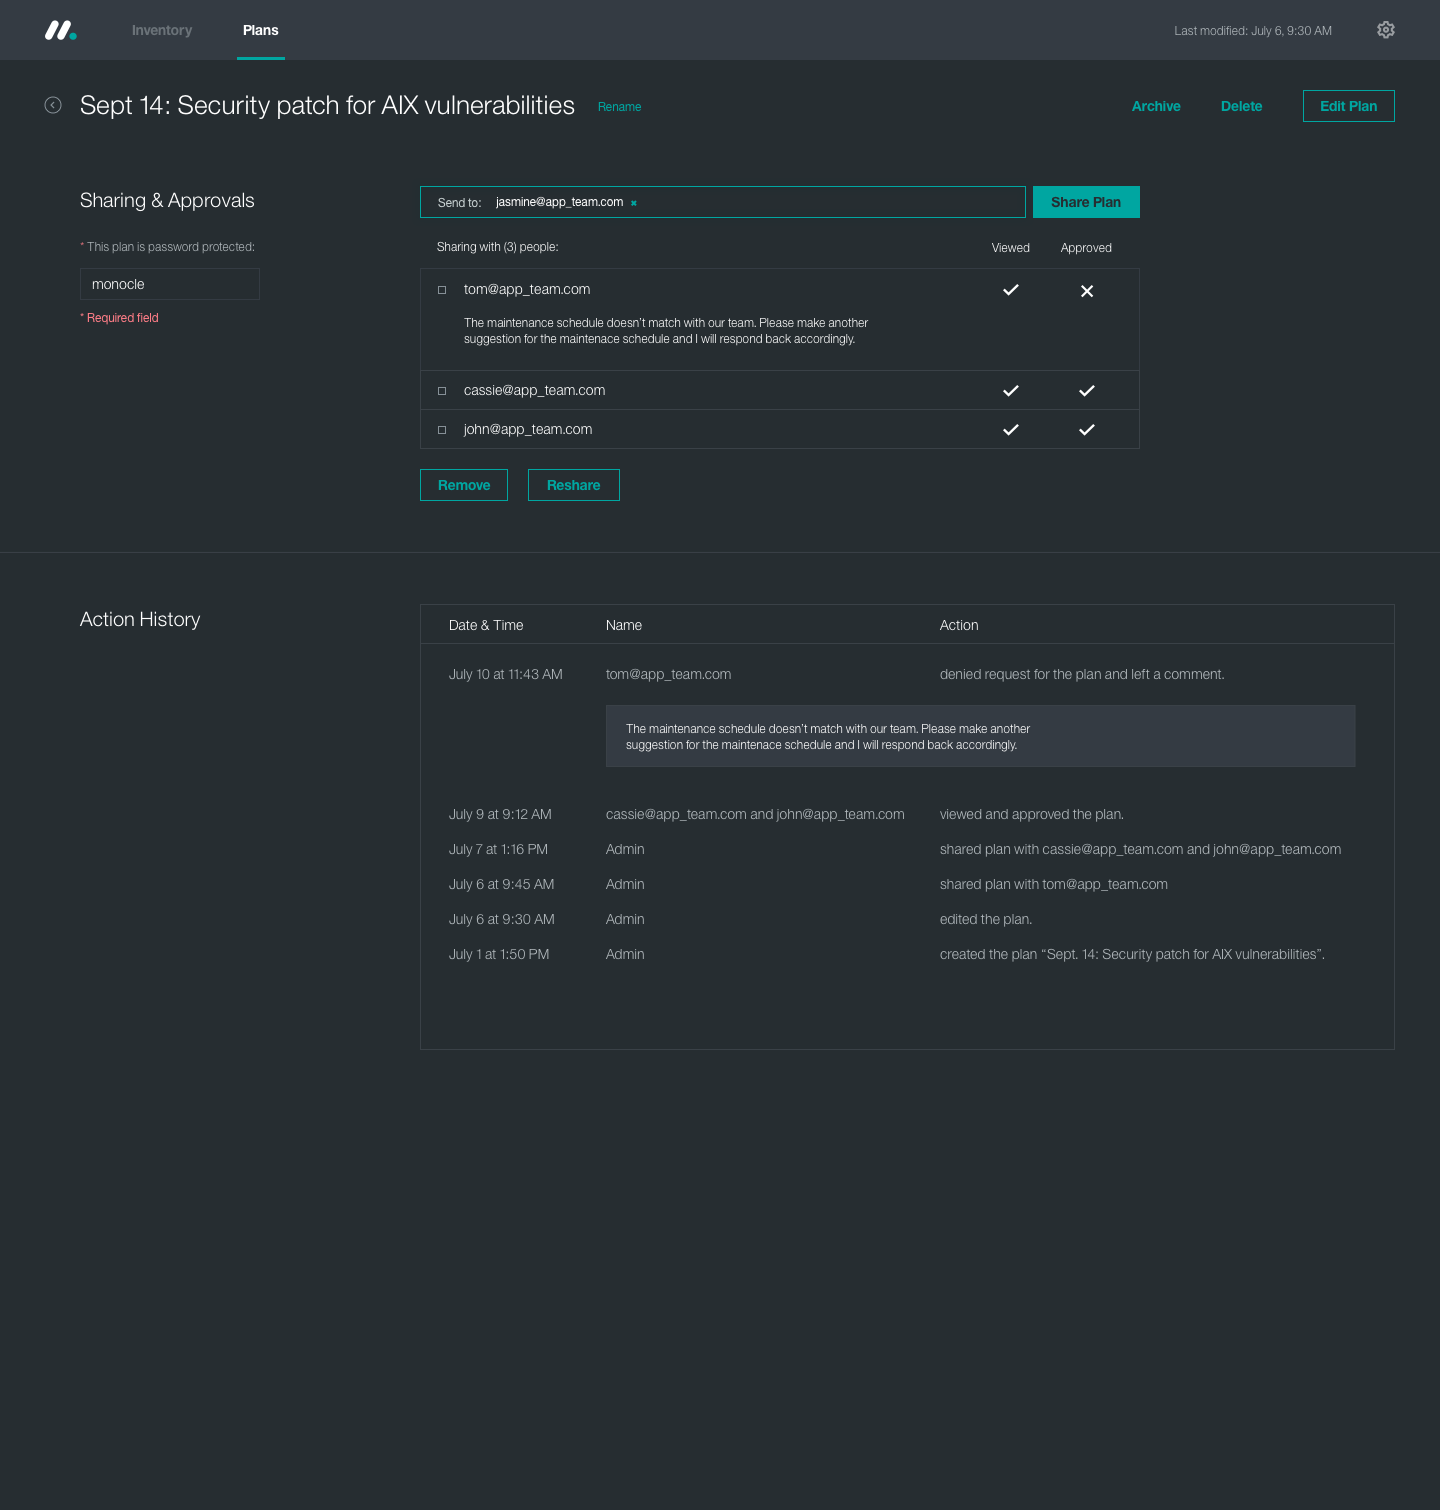Viewport: 1440px width, 1510px height.
Task: Remove jasmine@app_team.com recipient chip x
Action: click(x=634, y=203)
